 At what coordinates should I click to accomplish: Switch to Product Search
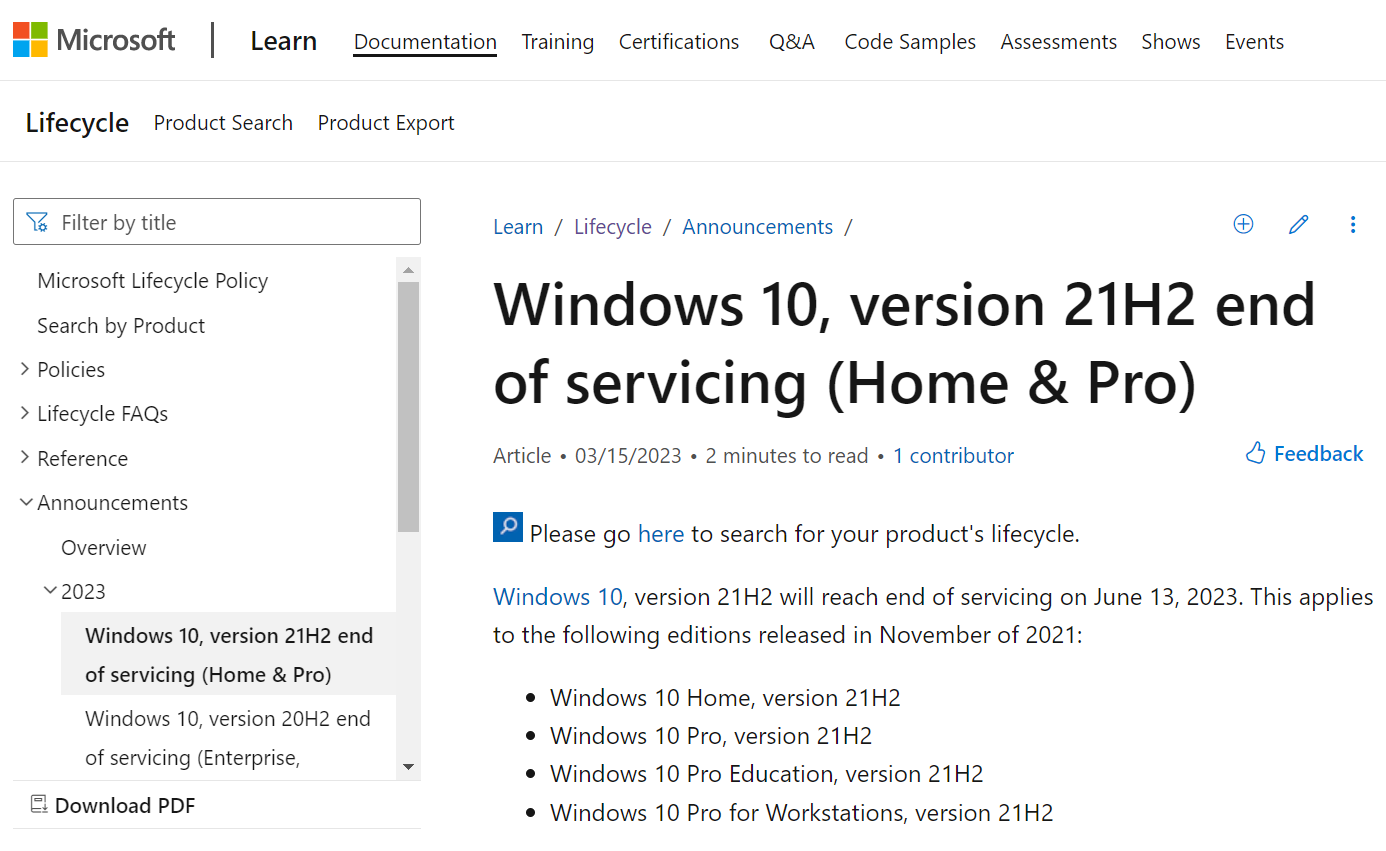[x=222, y=122]
